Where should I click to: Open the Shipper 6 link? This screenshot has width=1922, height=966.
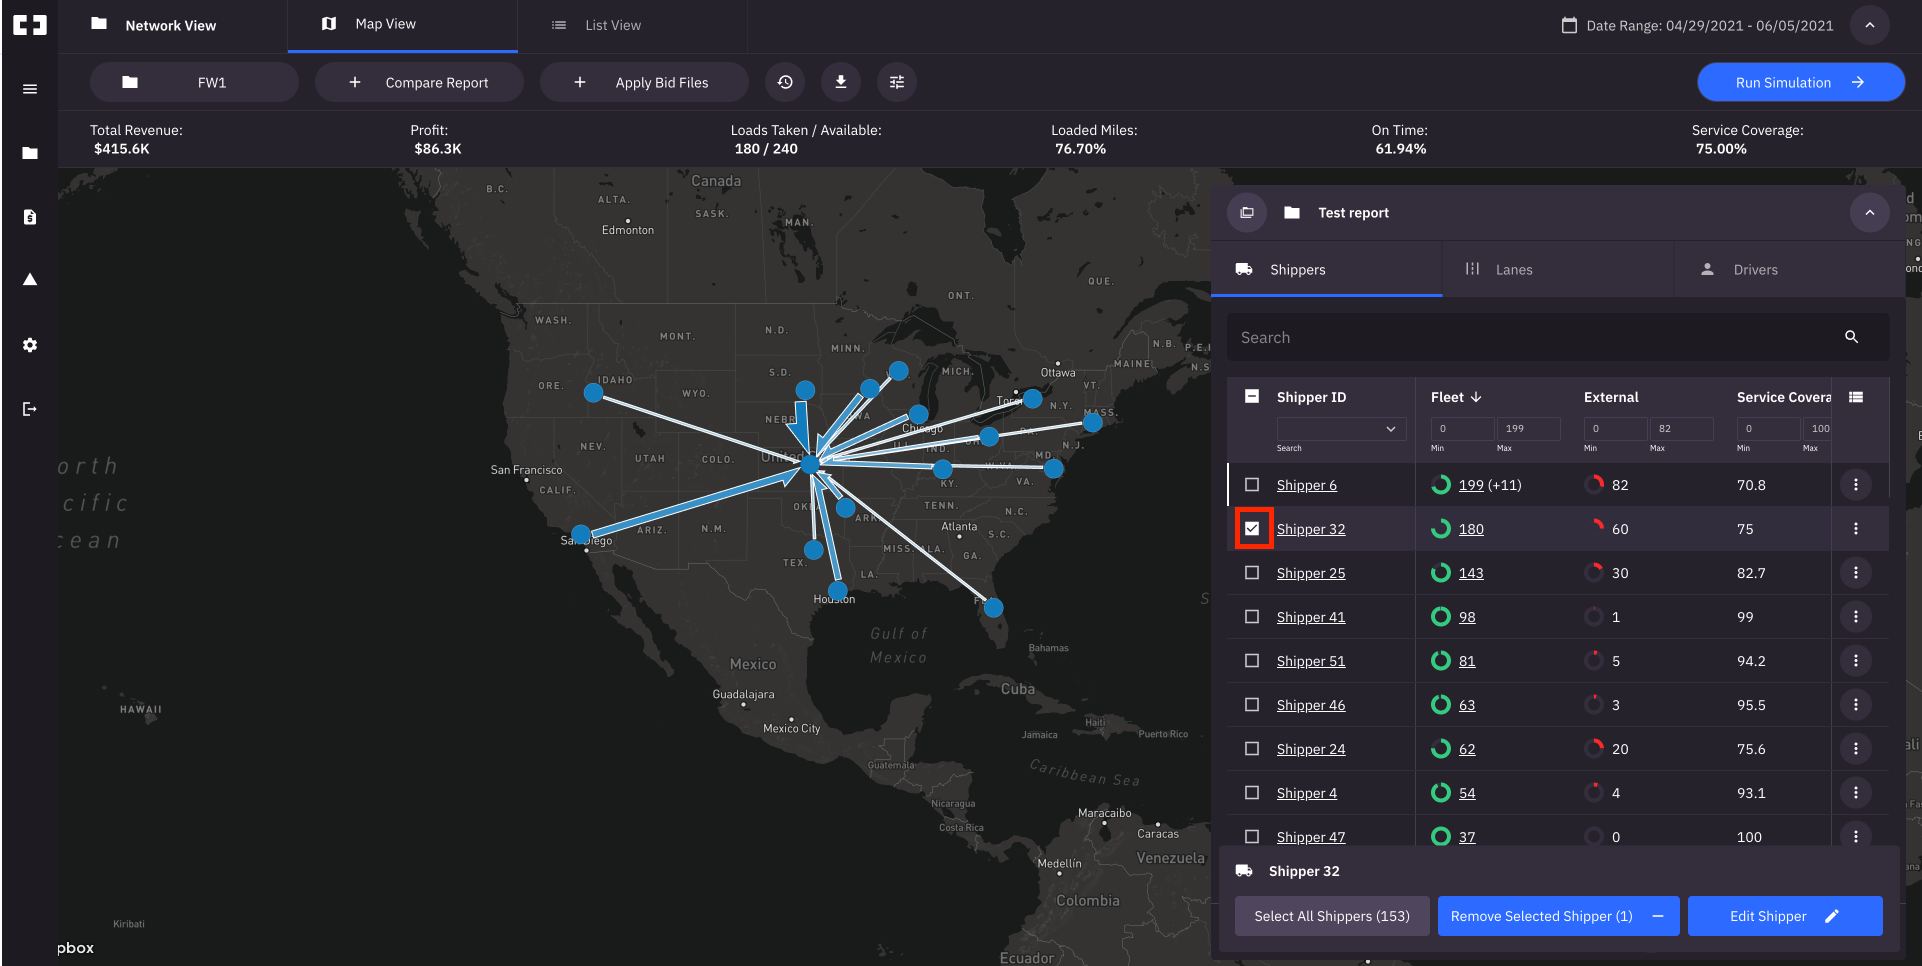coord(1305,484)
